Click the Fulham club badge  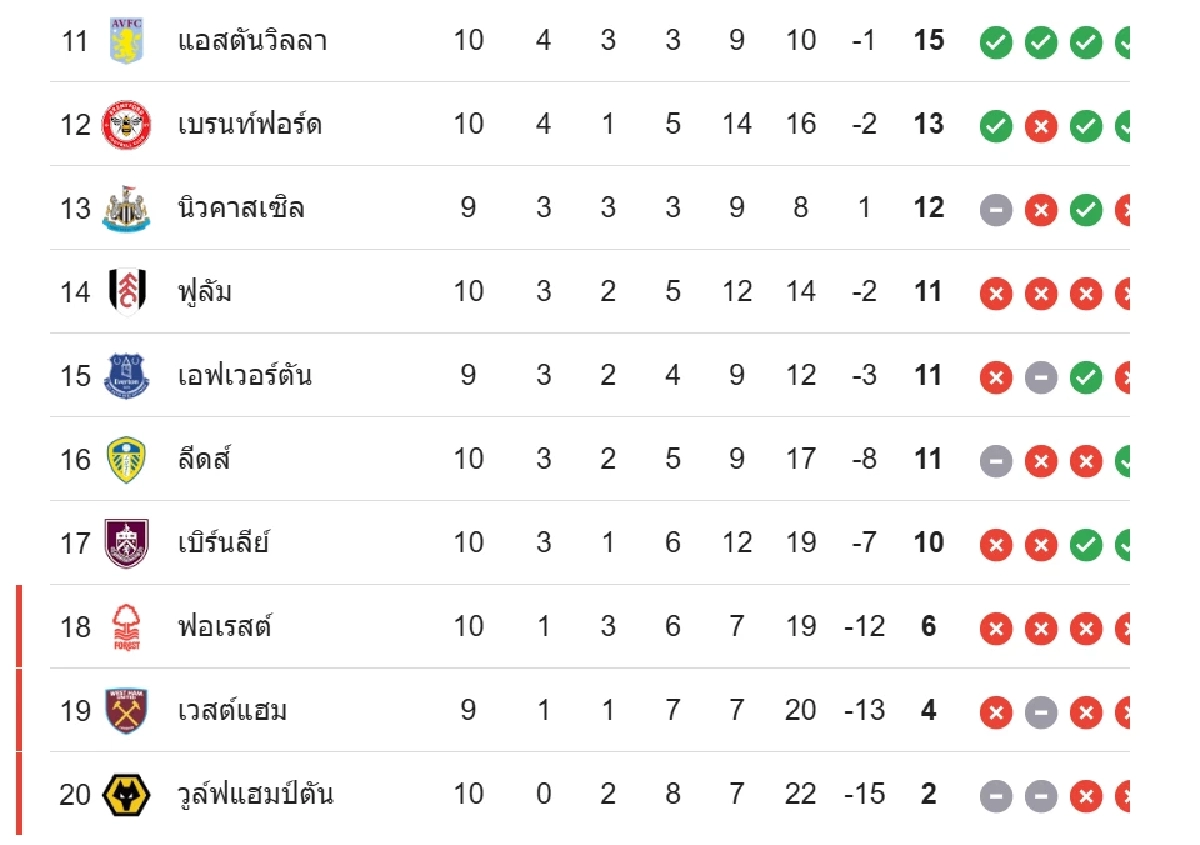click(x=126, y=292)
